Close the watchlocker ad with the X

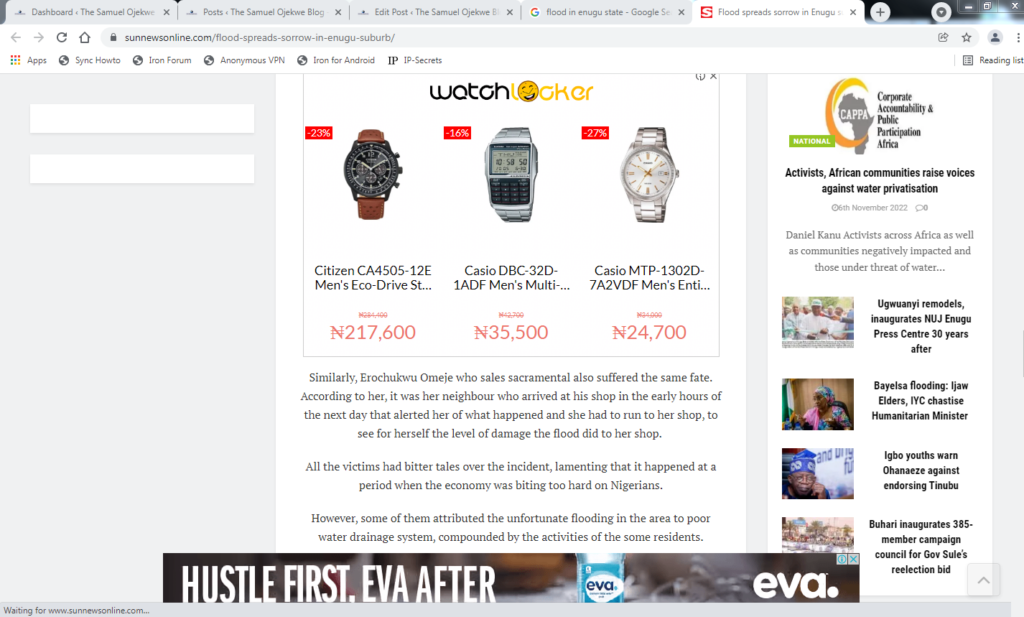[713, 76]
